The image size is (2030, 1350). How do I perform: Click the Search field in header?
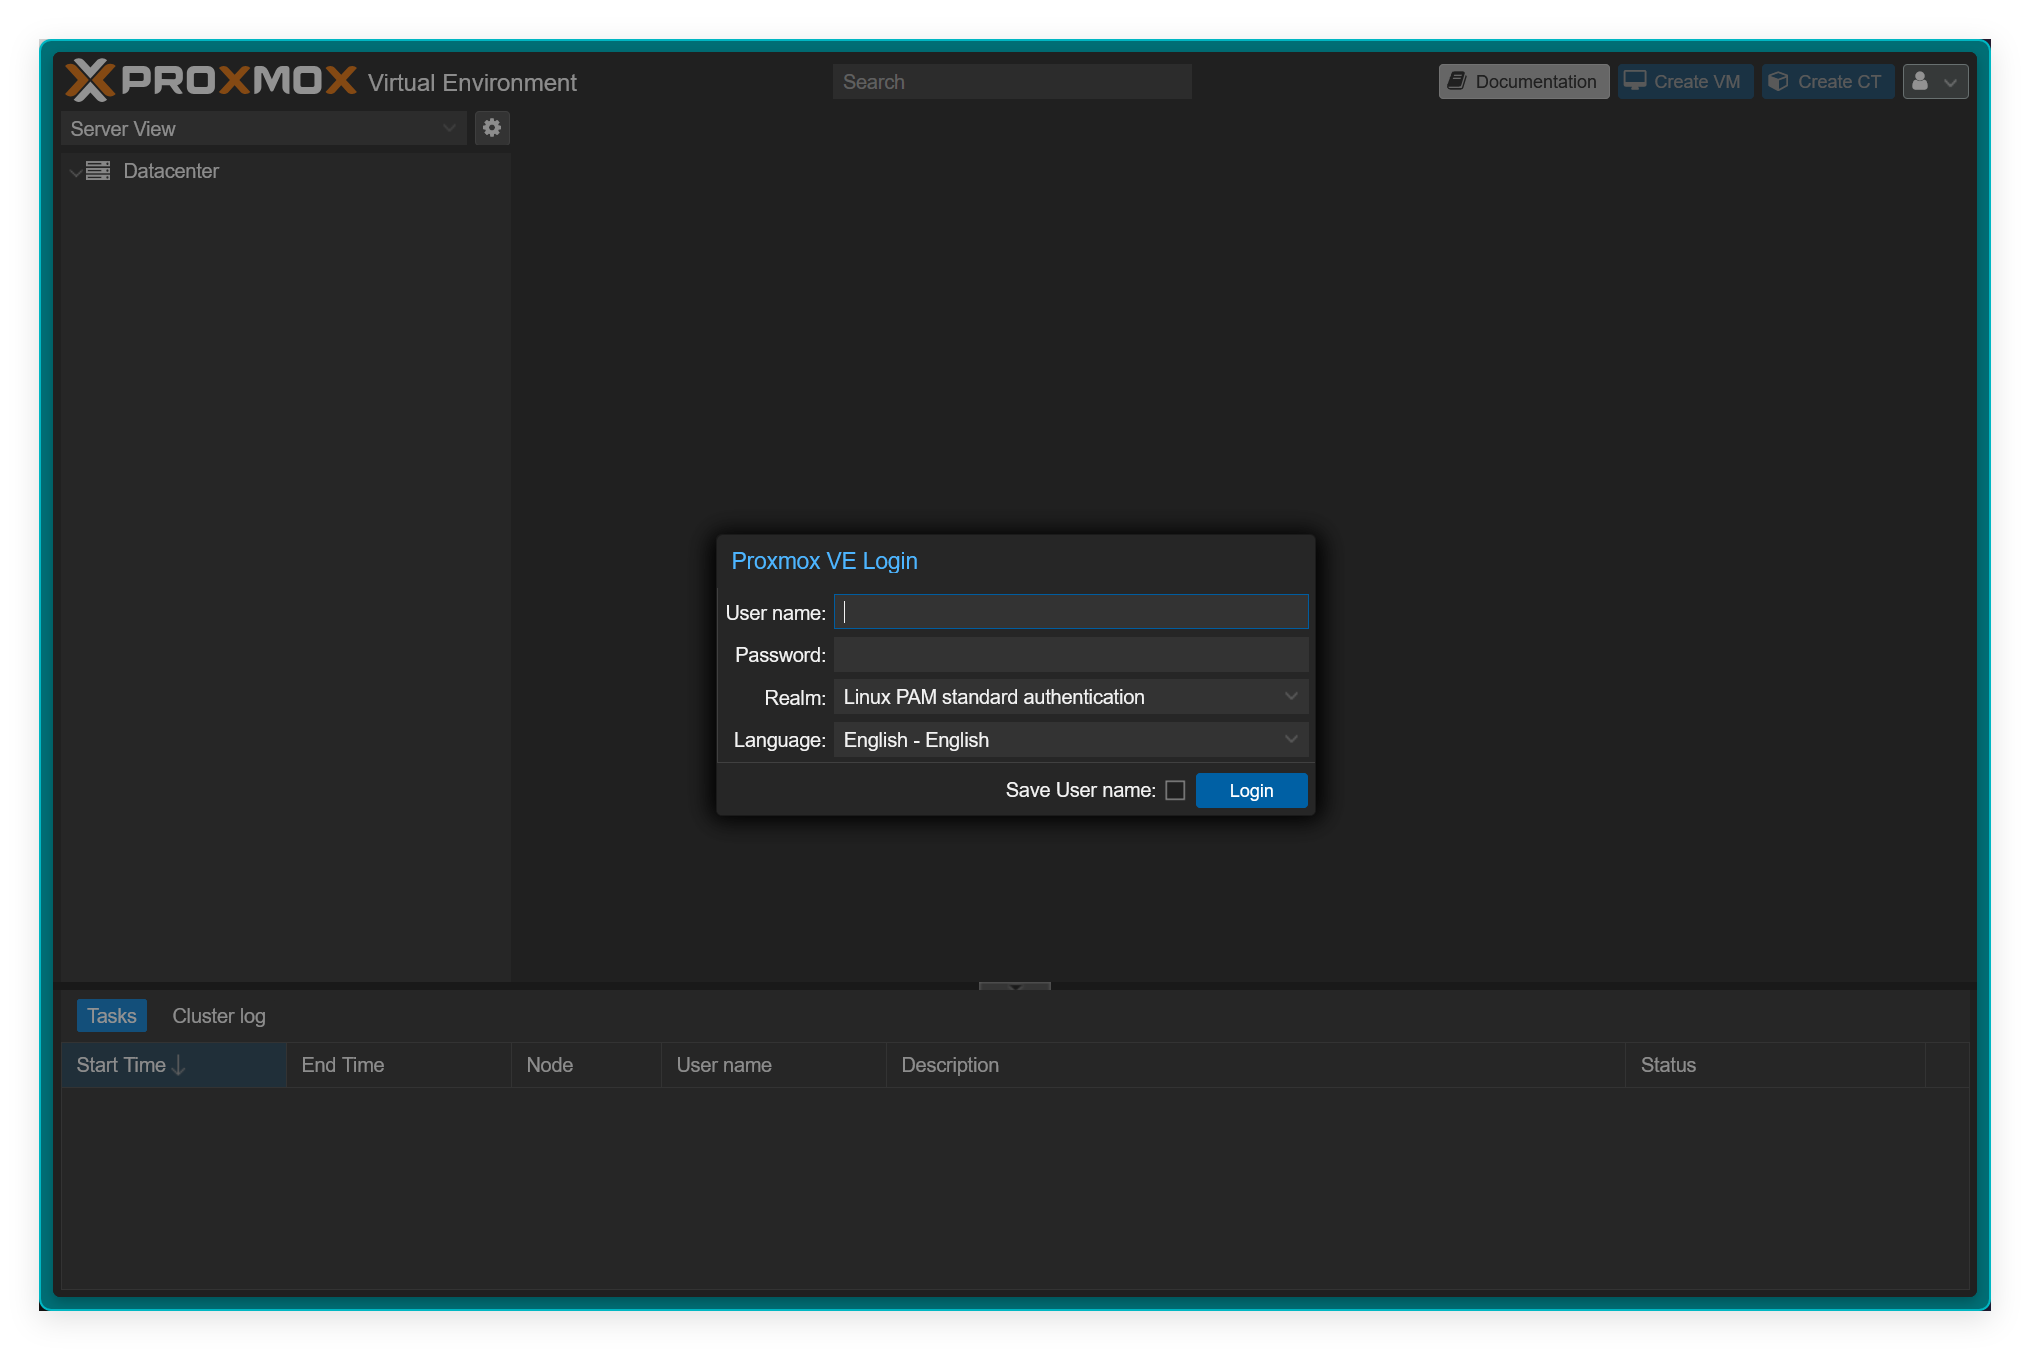pyautogui.click(x=1012, y=82)
